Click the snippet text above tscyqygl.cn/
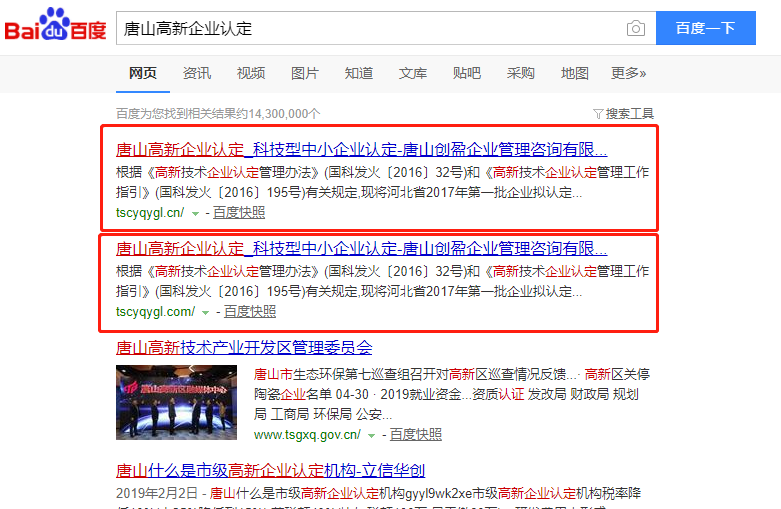The width and height of the screenshot is (781, 509). click(x=383, y=182)
